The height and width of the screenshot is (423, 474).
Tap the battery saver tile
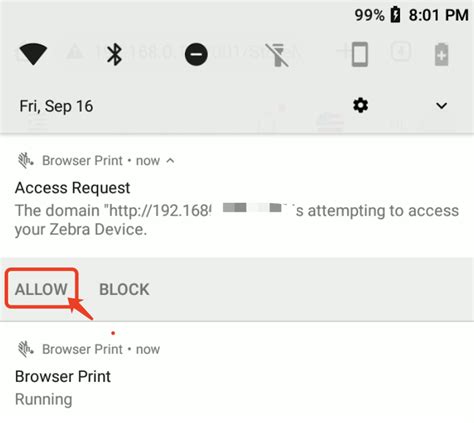[x=441, y=54]
